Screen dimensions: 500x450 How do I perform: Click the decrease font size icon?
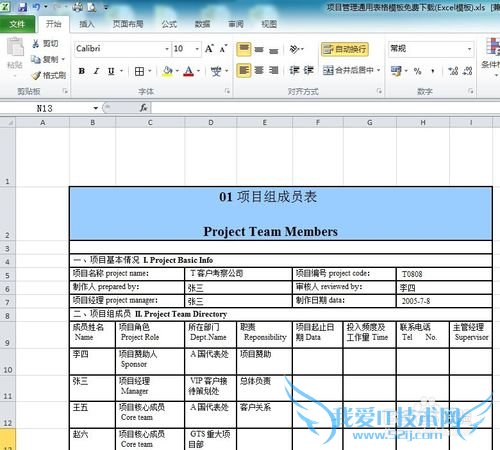pyautogui.click(x=223, y=49)
